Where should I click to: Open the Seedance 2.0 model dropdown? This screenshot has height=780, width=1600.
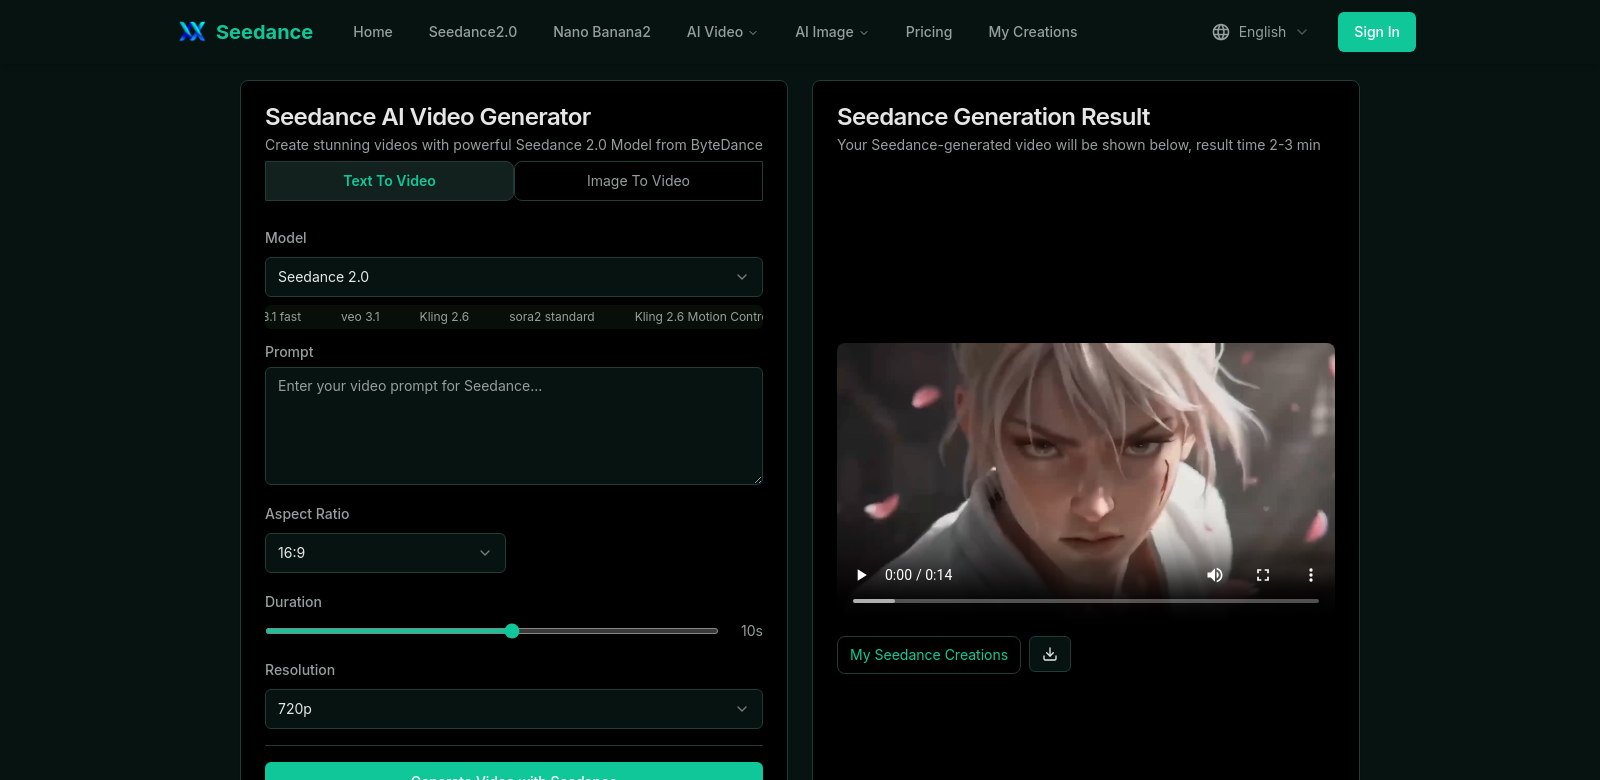514,277
